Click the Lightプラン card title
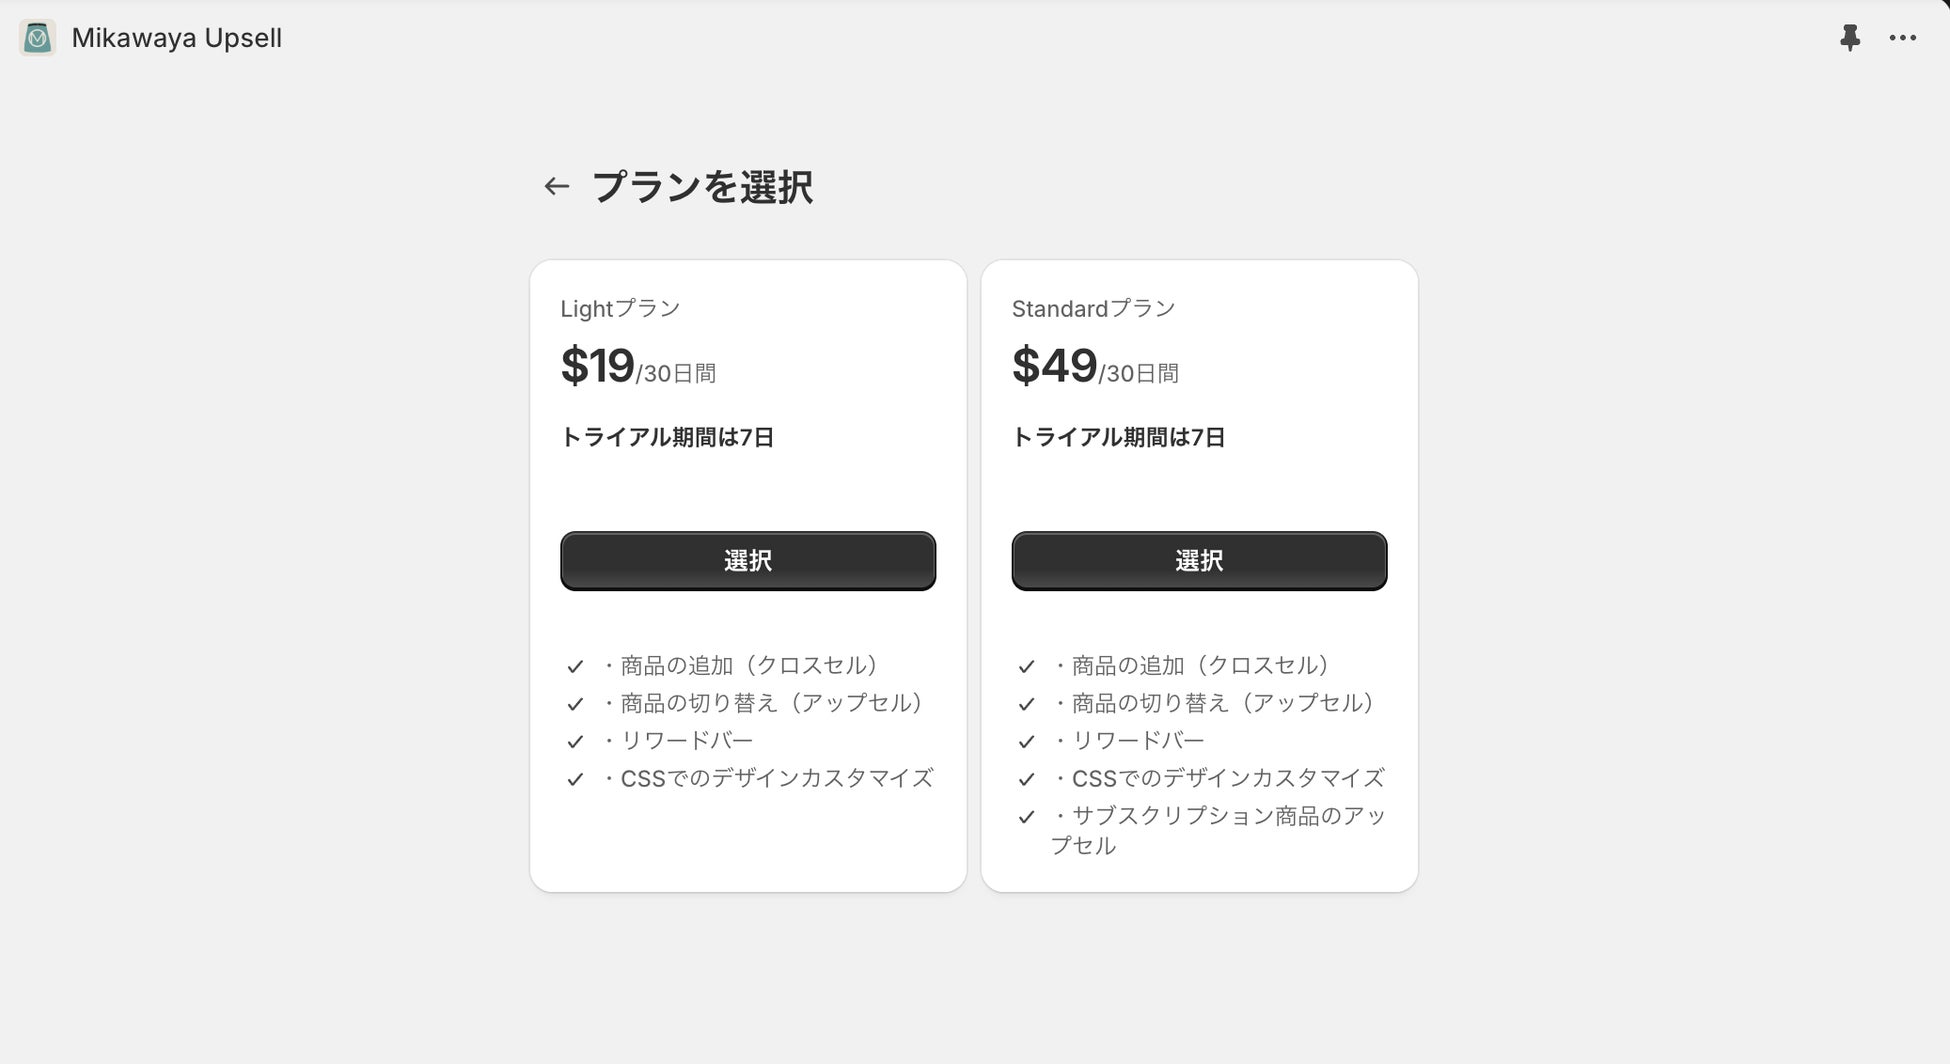1950x1064 pixels. [x=620, y=309]
